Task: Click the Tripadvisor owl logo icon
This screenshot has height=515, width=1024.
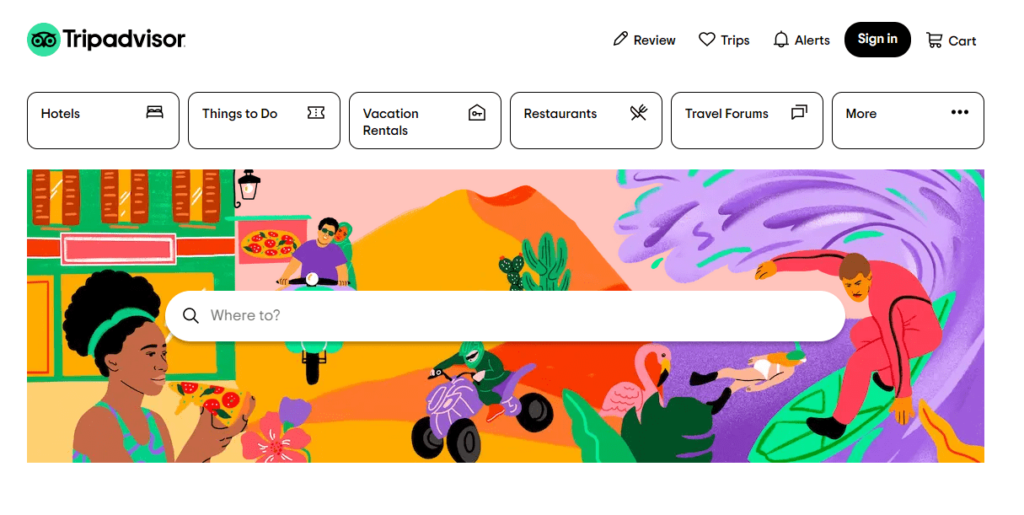Action: click(x=44, y=40)
